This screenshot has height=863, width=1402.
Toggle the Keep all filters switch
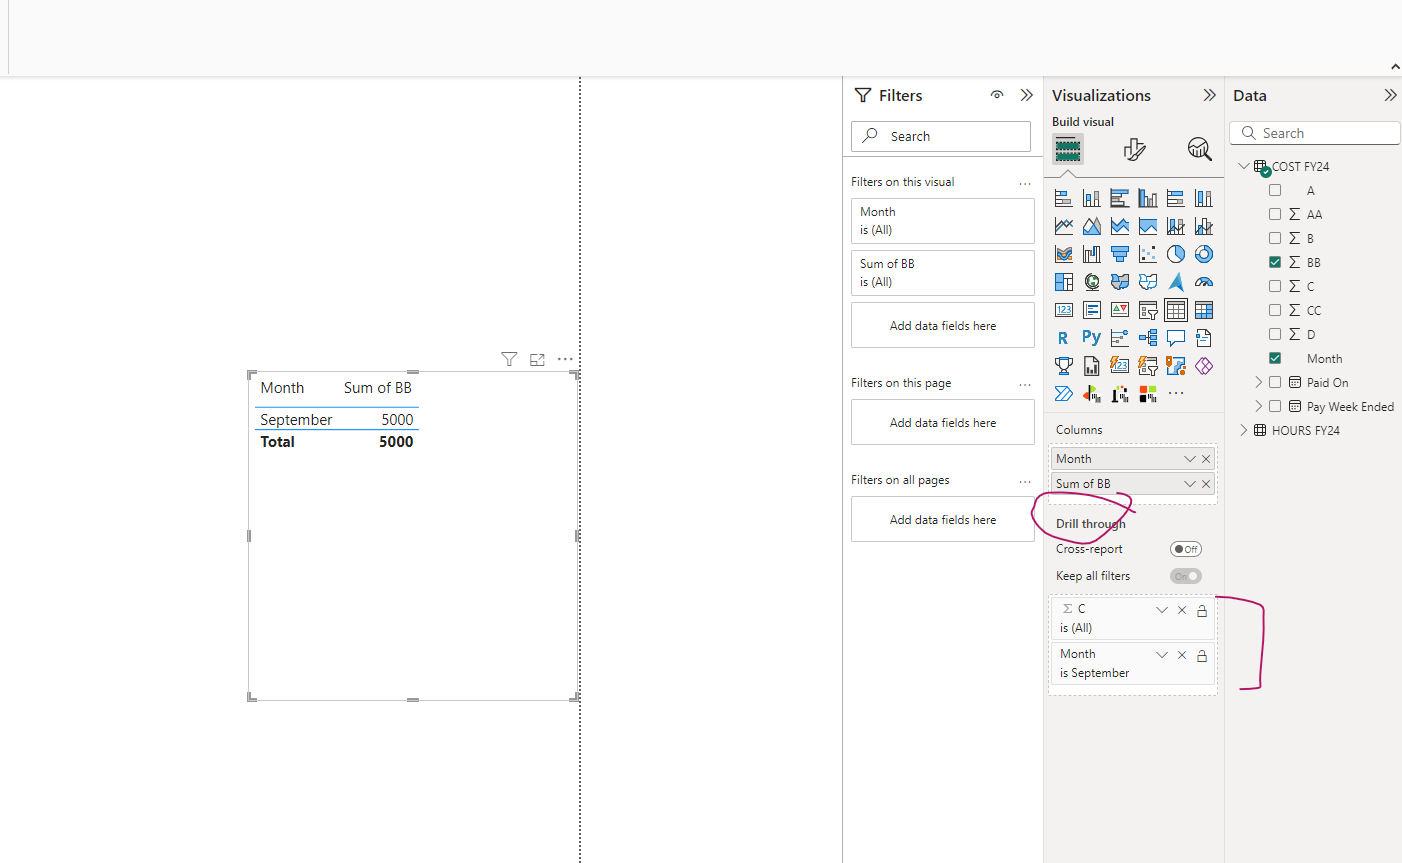pyautogui.click(x=1186, y=576)
